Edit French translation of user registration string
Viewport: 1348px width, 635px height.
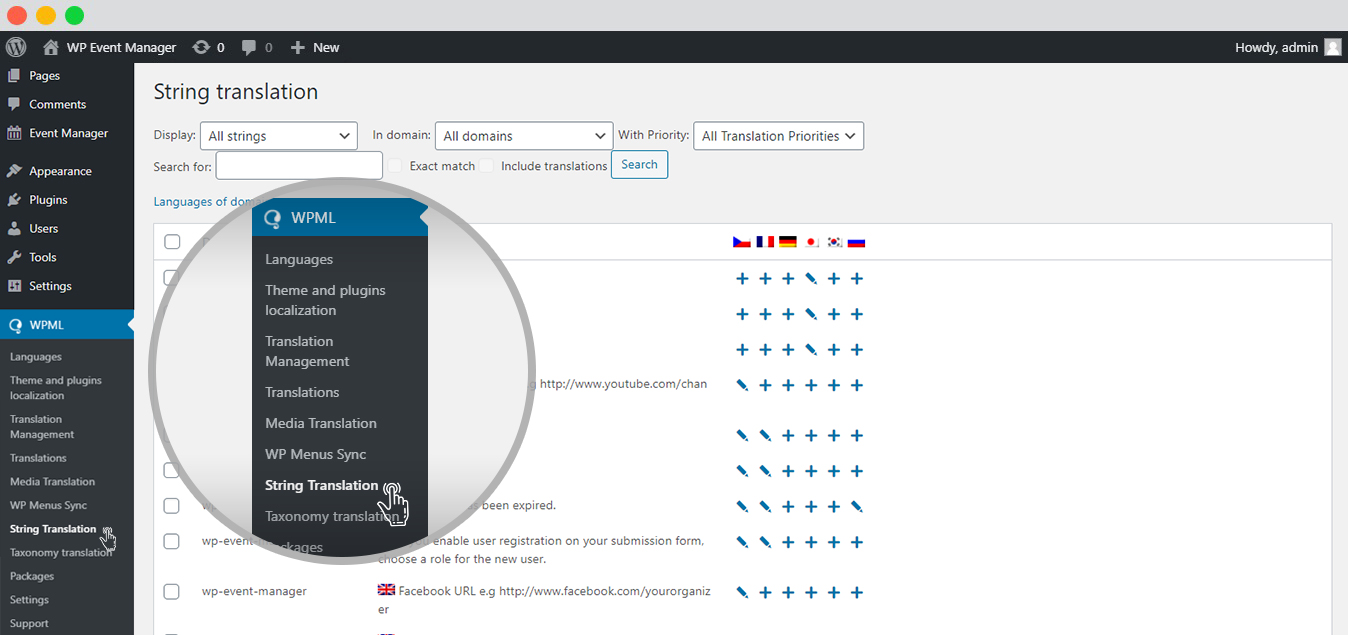[x=765, y=542]
